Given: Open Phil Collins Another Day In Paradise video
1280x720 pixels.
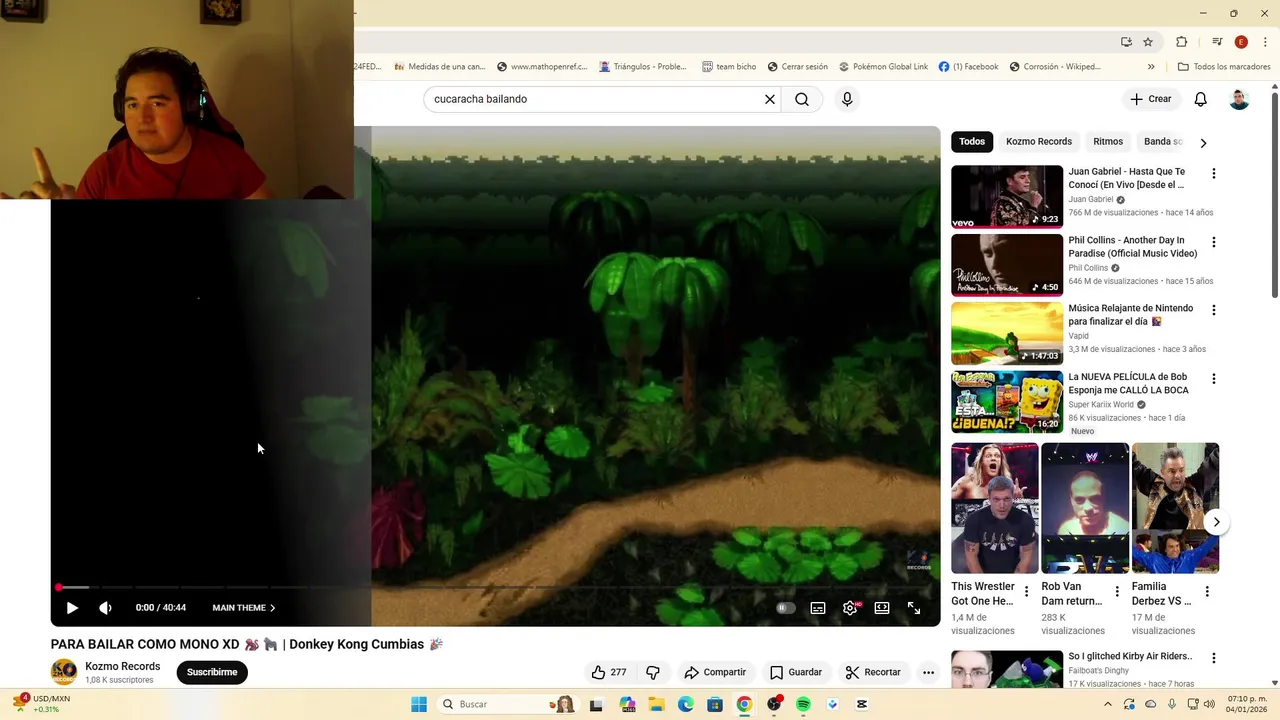Looking at the screenshot, I should [x=1007, y=265].
